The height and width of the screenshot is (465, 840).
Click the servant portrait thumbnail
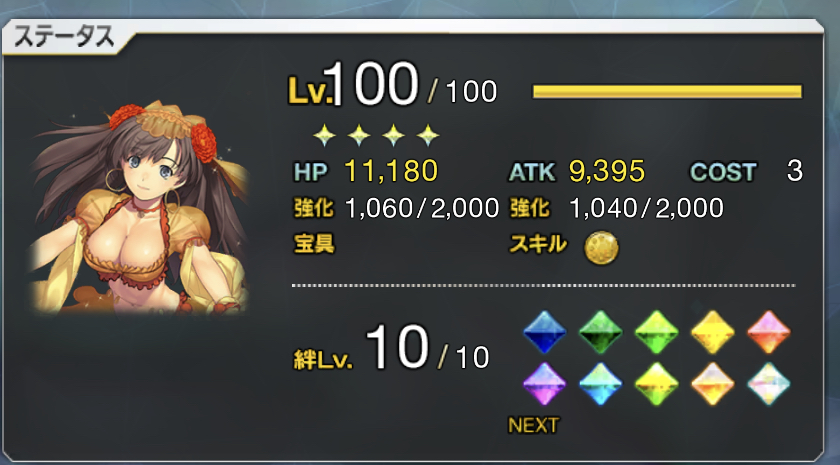[140, 206]
